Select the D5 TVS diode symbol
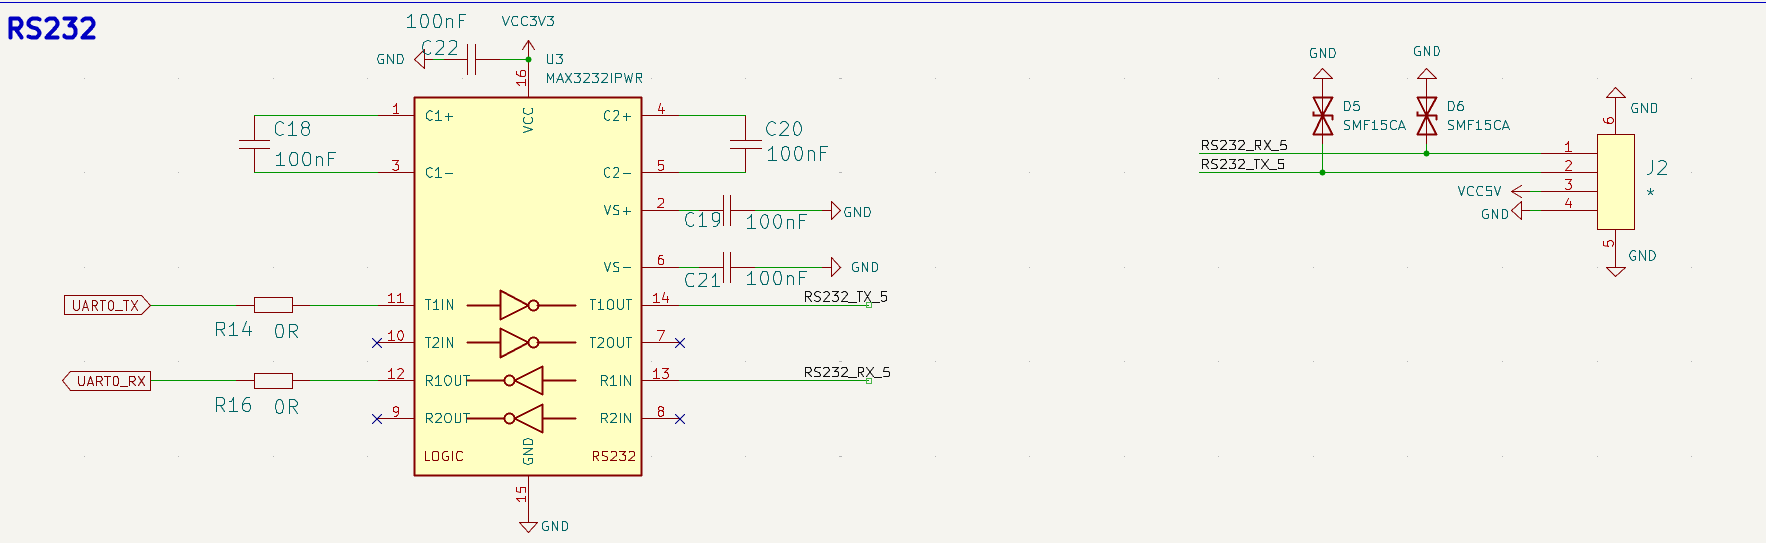 [x=1323, y=116]
